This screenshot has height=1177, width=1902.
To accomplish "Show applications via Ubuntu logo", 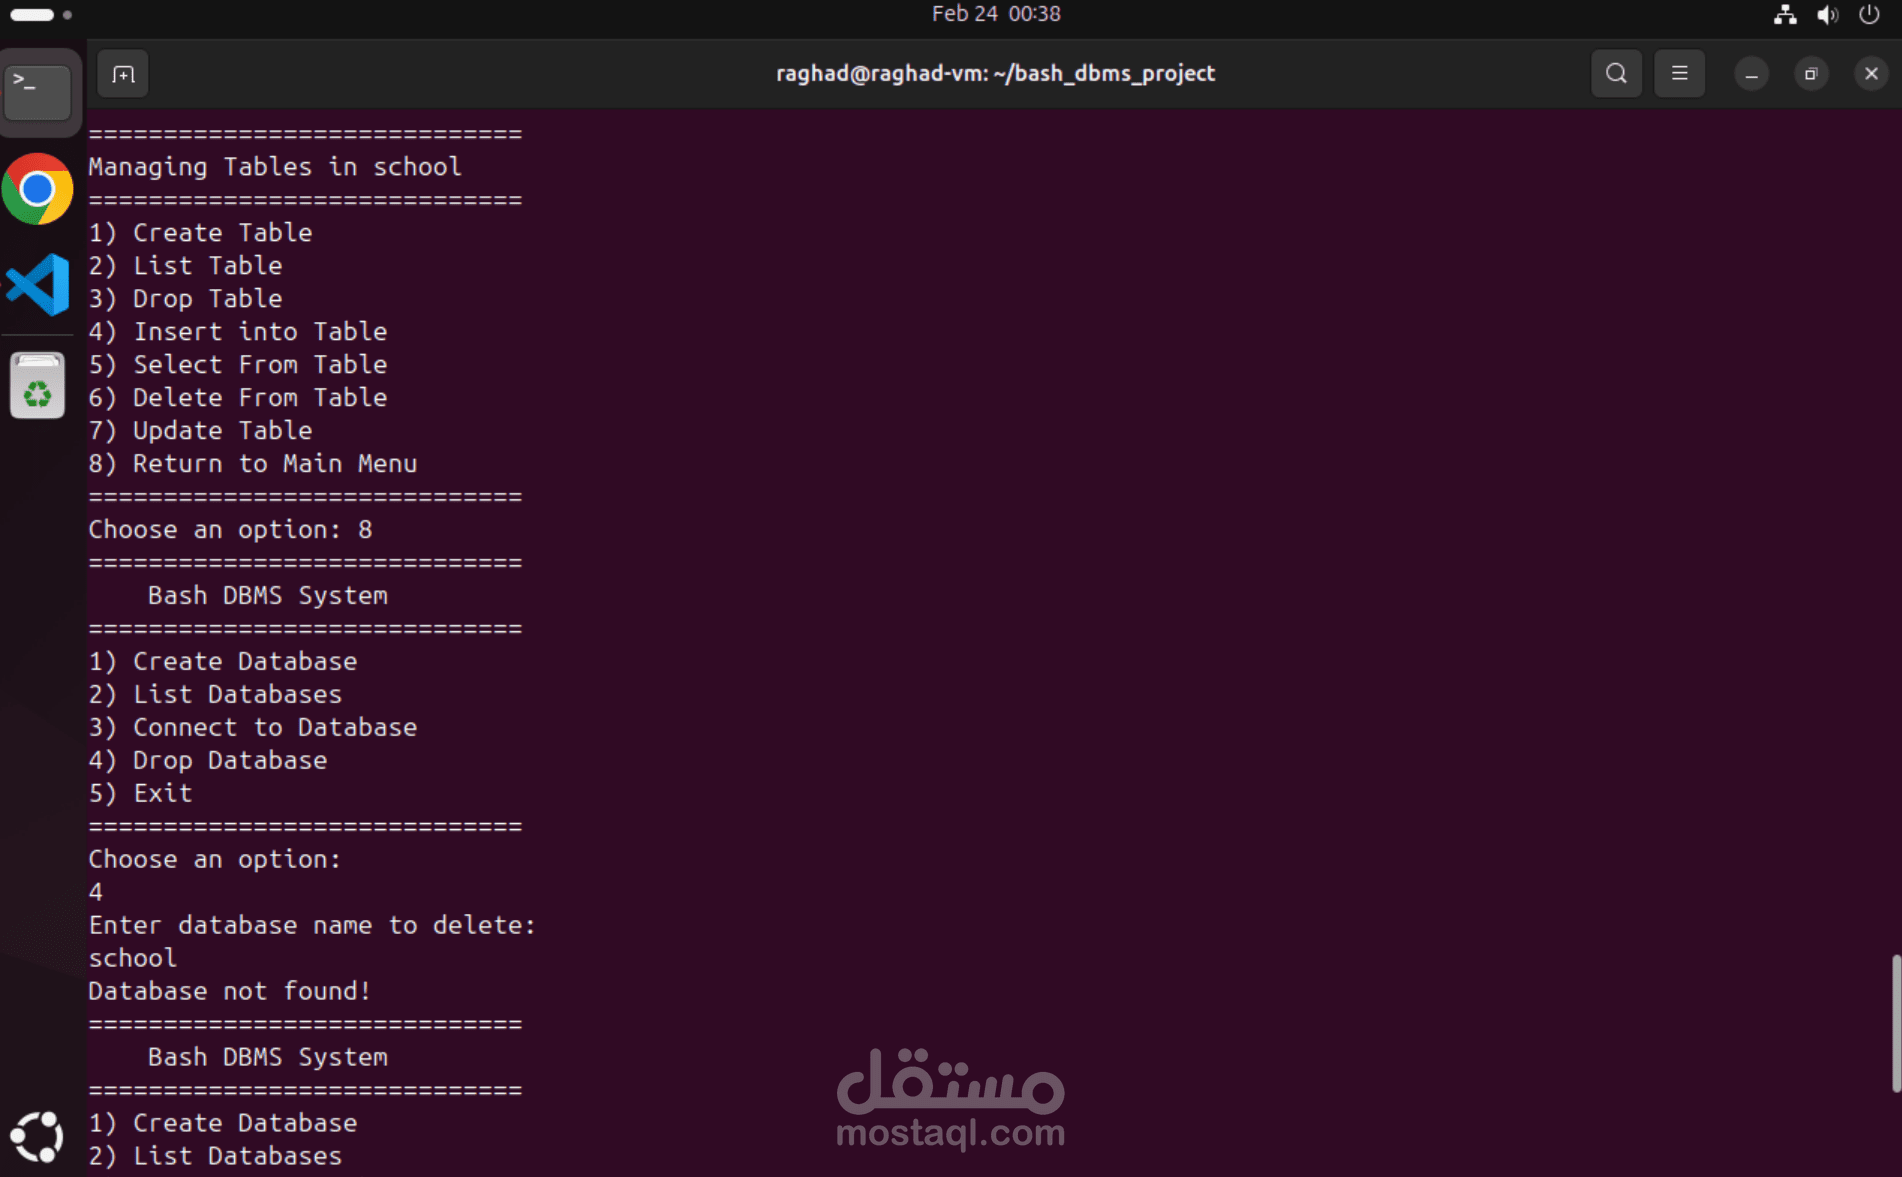I will [x=37, y=1137].
